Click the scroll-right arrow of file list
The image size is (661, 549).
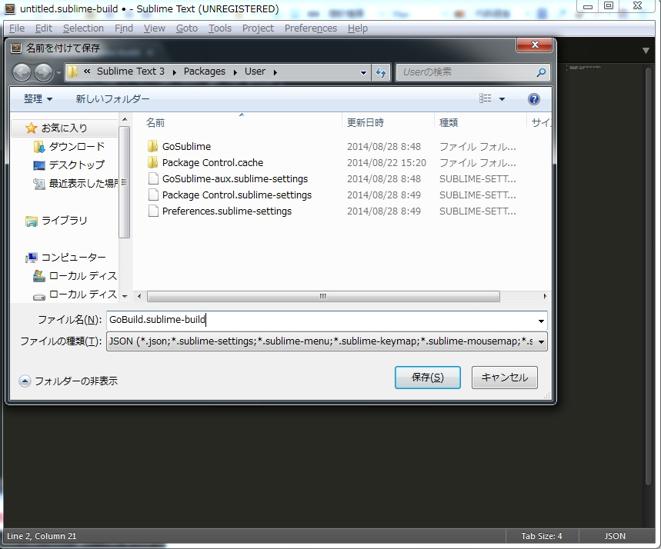point(545,296)
